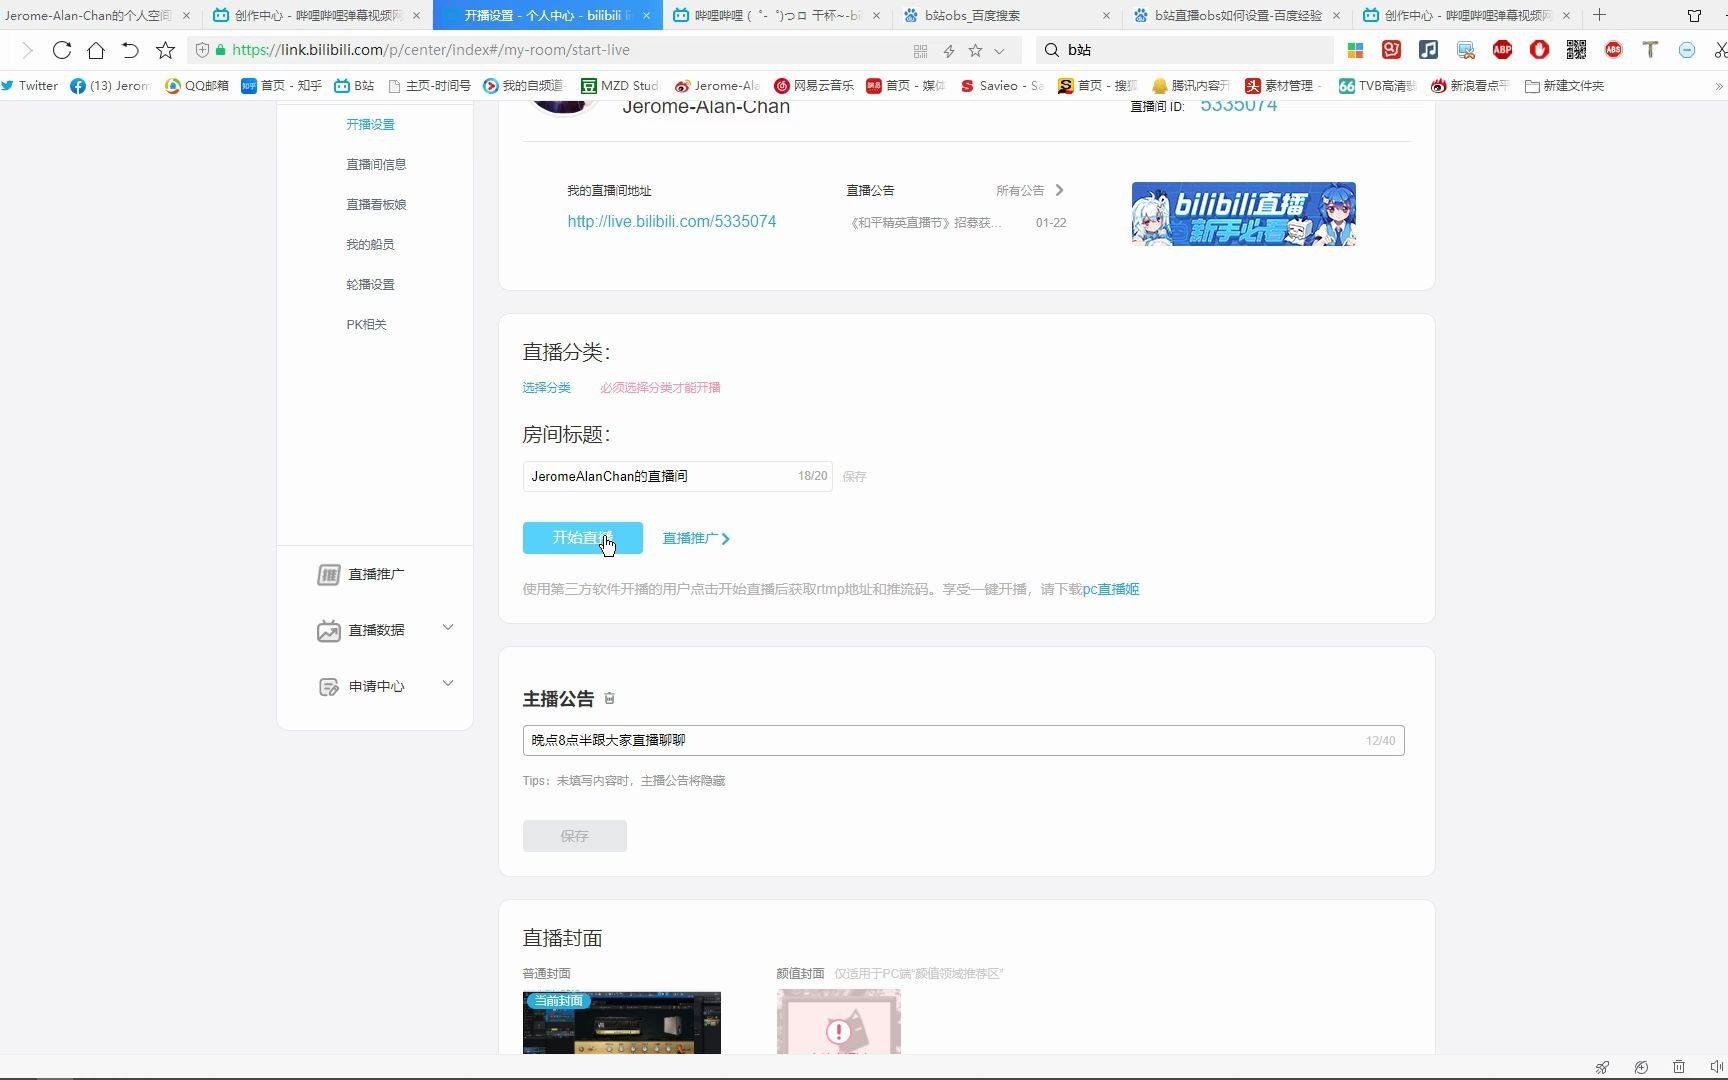Click the search magnifier icon

[x=1052, y=50]
